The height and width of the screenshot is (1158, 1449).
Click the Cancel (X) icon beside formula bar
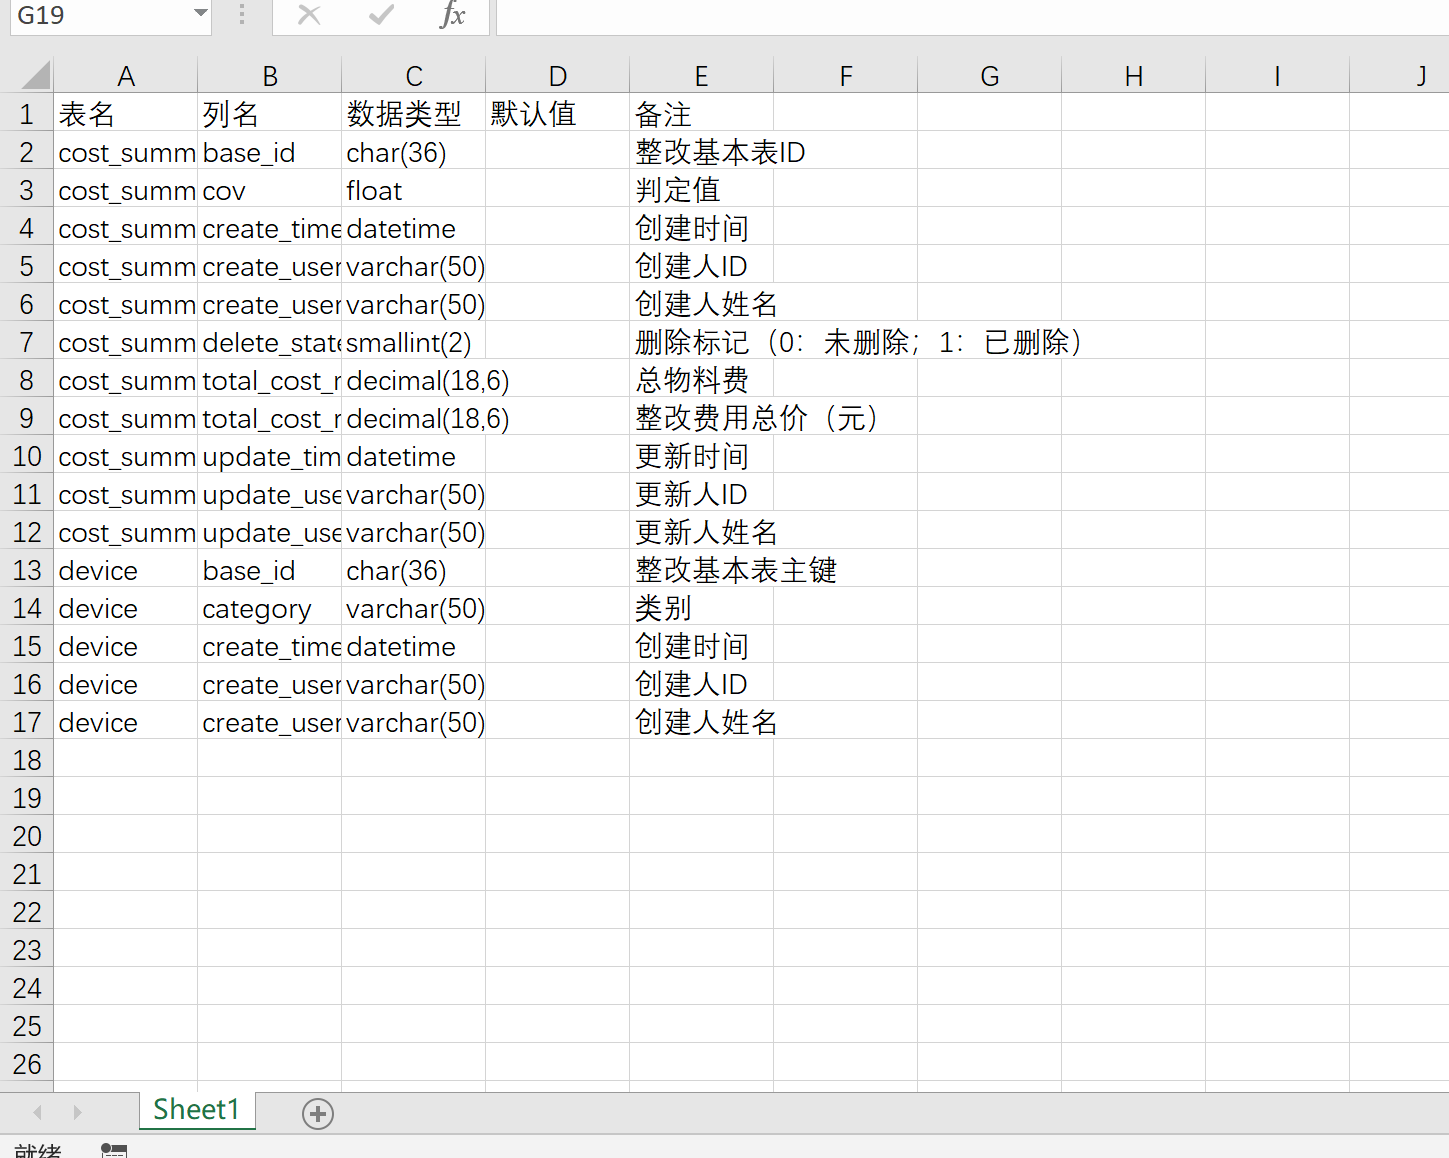[x=309, y=16]
